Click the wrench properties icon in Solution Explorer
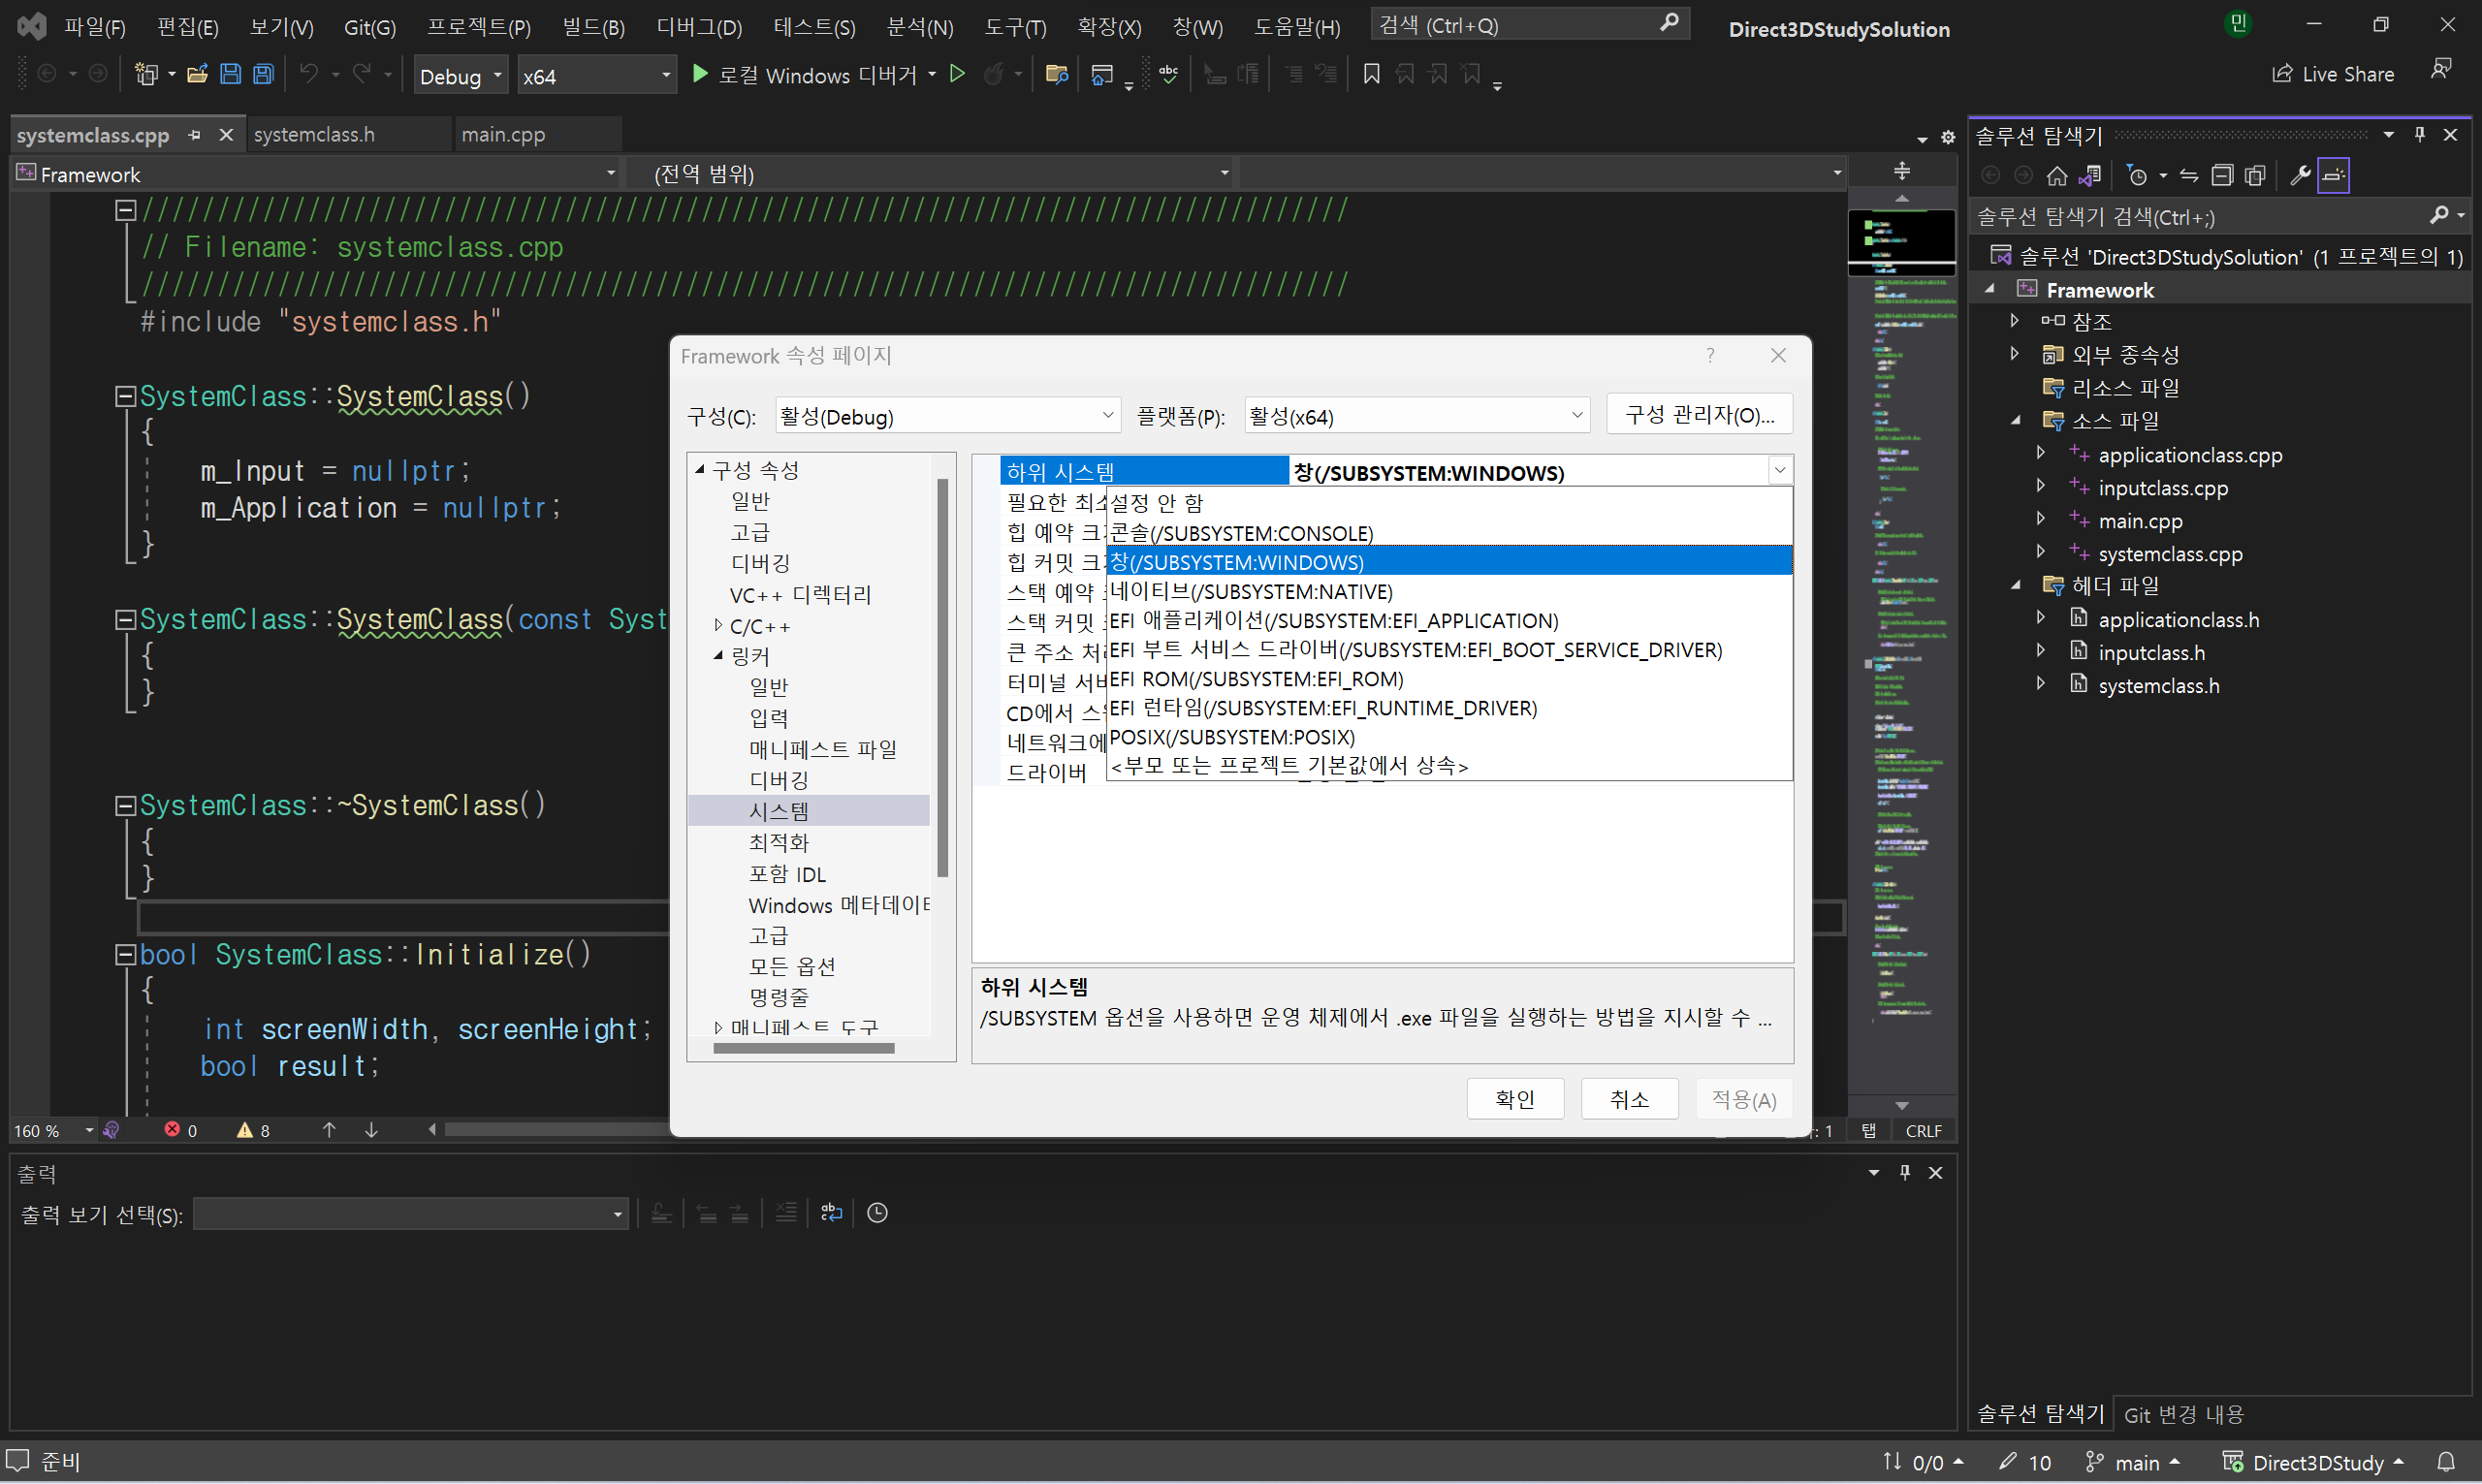Image resolution: width=2482 pixels, height=1484 pixels. click(2299, 176)
